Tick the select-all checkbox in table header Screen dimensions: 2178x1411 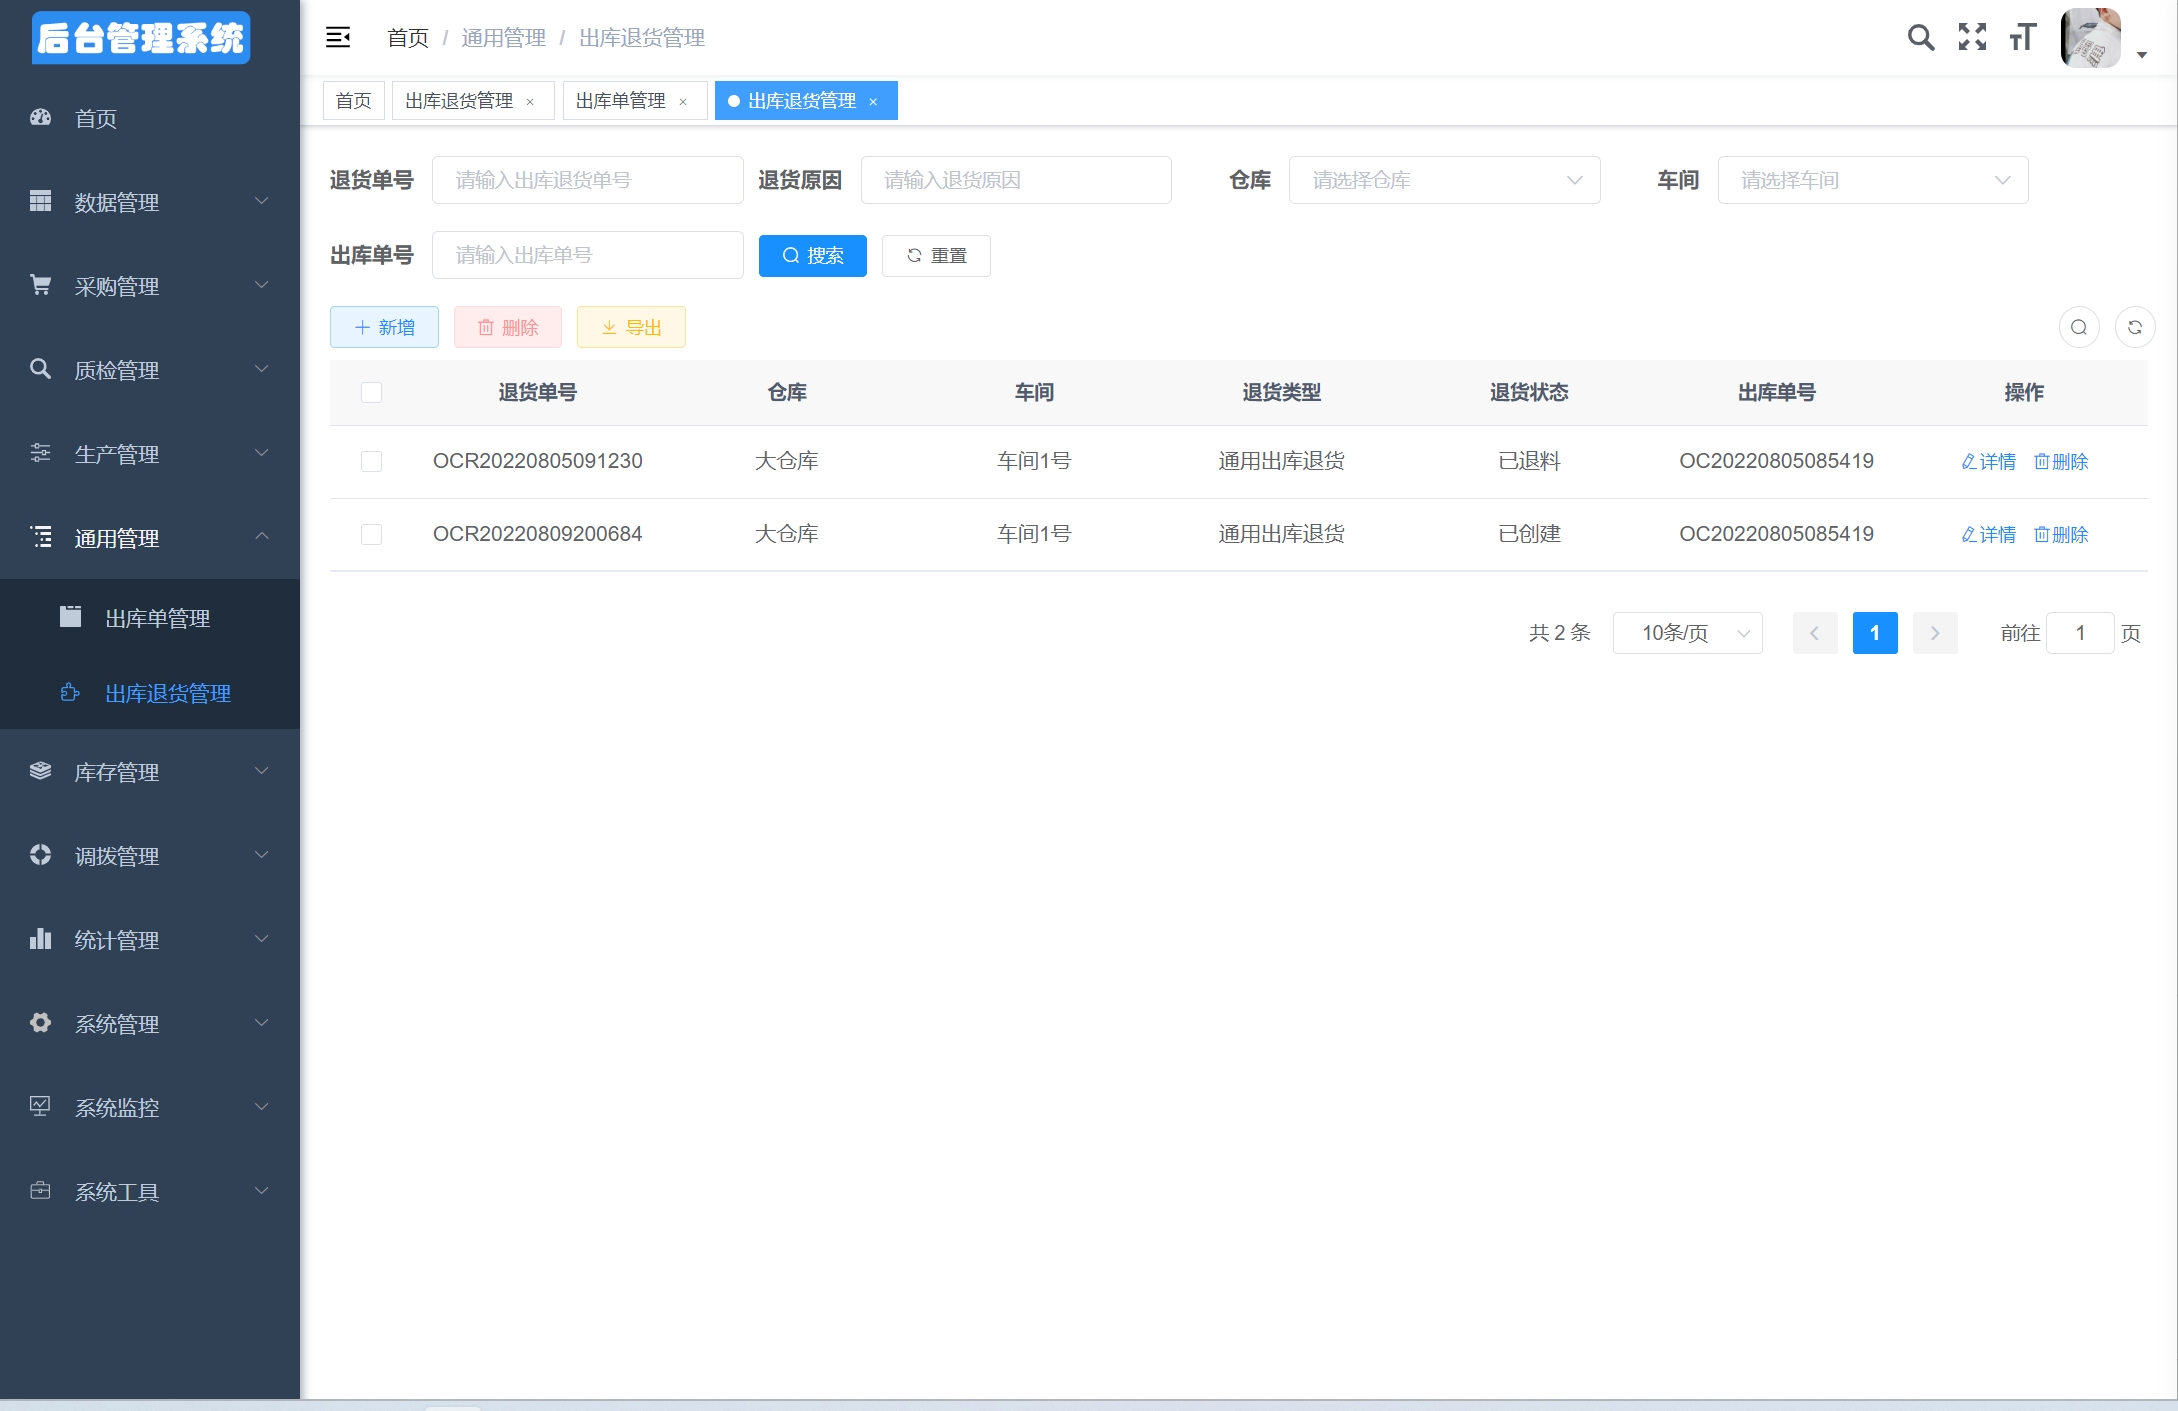pyautogui.click(x=371, y=392)
